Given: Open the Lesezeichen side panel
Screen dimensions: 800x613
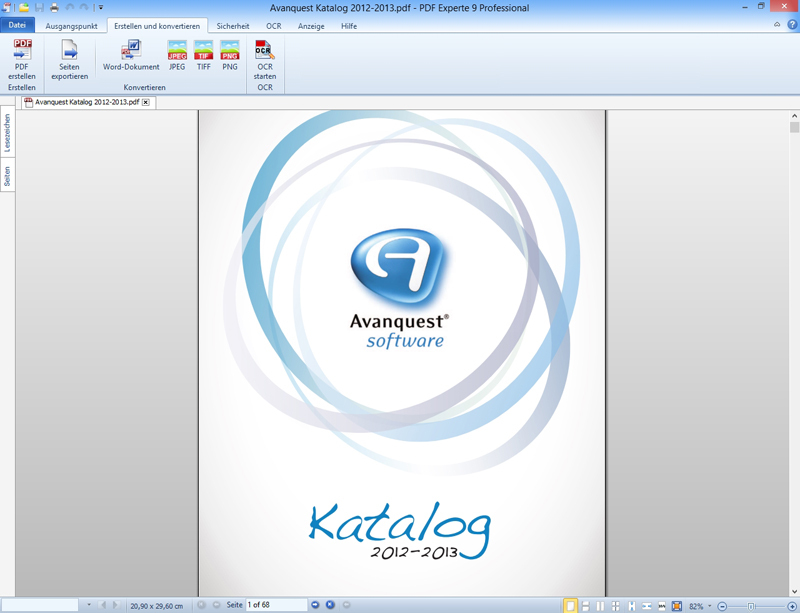Looking at the screenshot, I should click(x=7, y=132).
